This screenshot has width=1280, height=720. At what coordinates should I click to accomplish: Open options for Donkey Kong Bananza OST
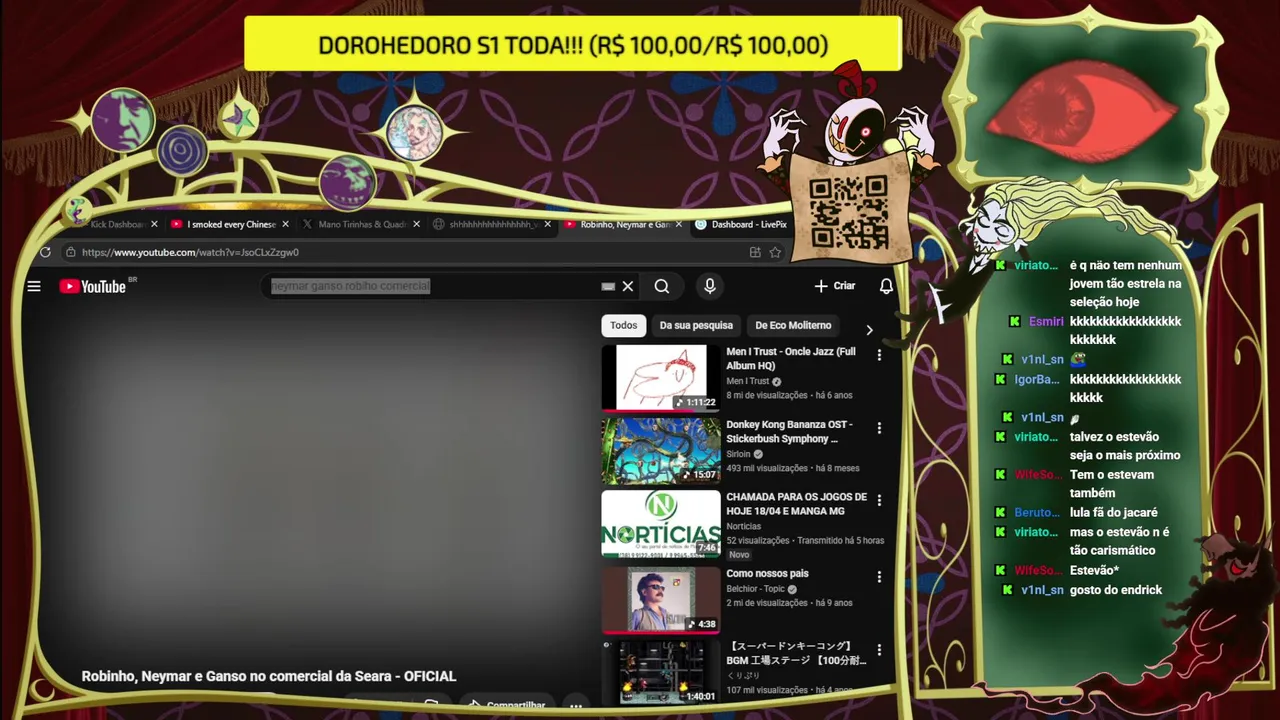[879, 428]
